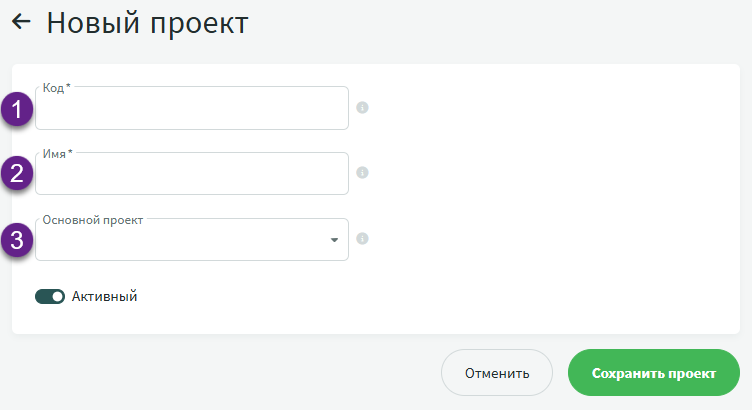Viewport: 752px width, 410px height.
Task: Click the info icon next to Имя field
Action: [362, 172]
